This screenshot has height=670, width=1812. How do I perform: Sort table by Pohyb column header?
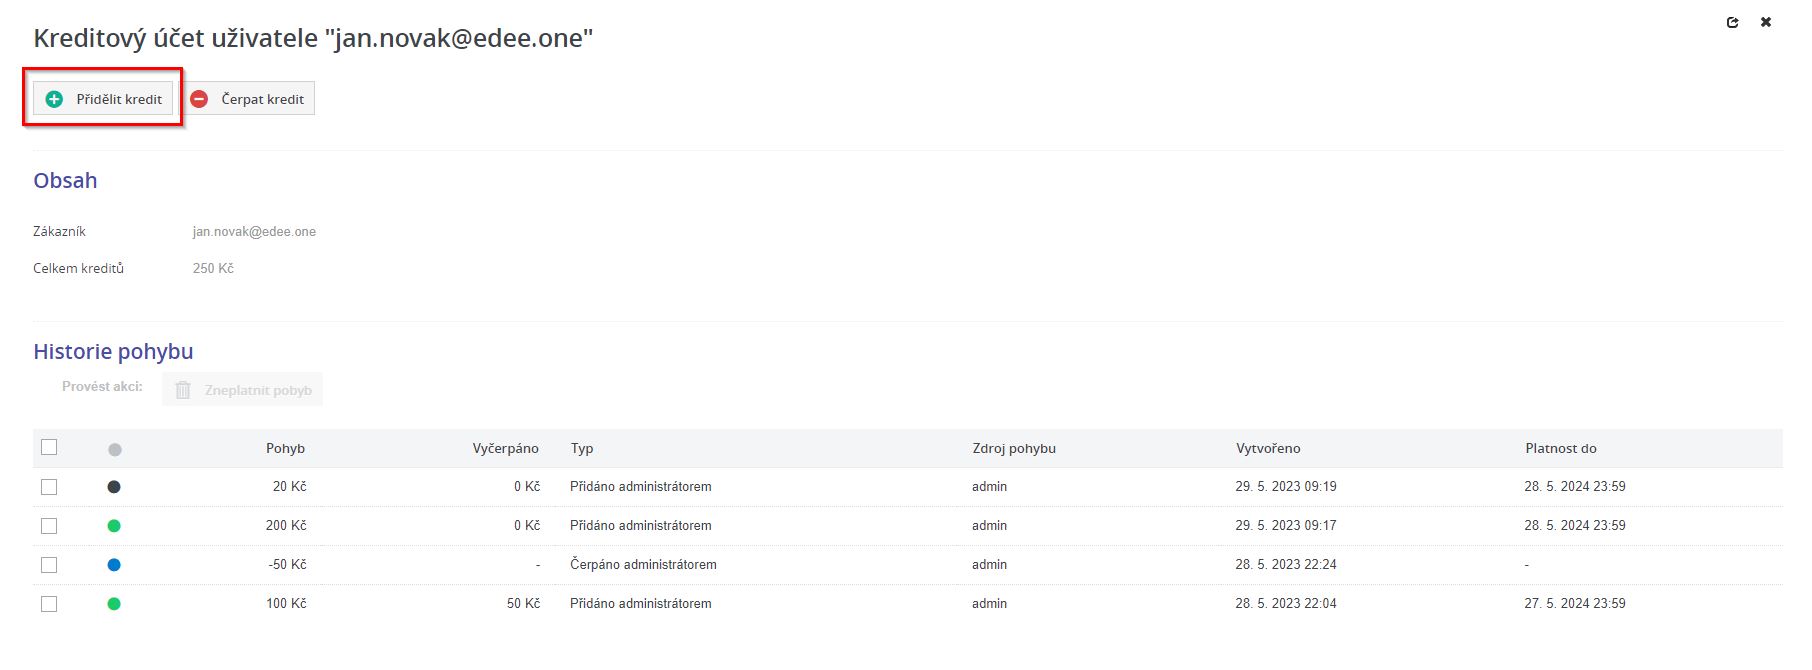point(285,449)
